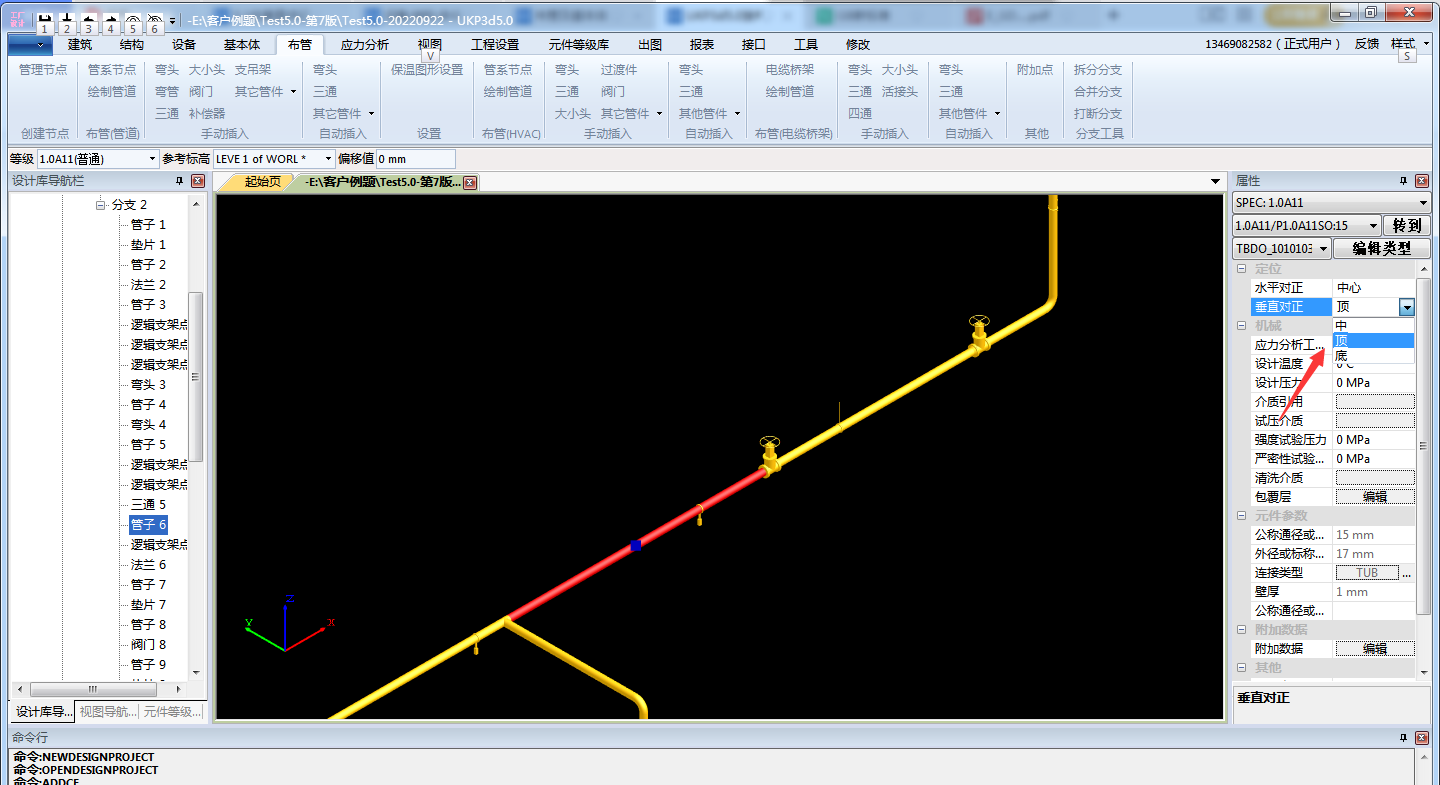
Task: Click quick access view icon with key tip 5
Action: point(132,19)
